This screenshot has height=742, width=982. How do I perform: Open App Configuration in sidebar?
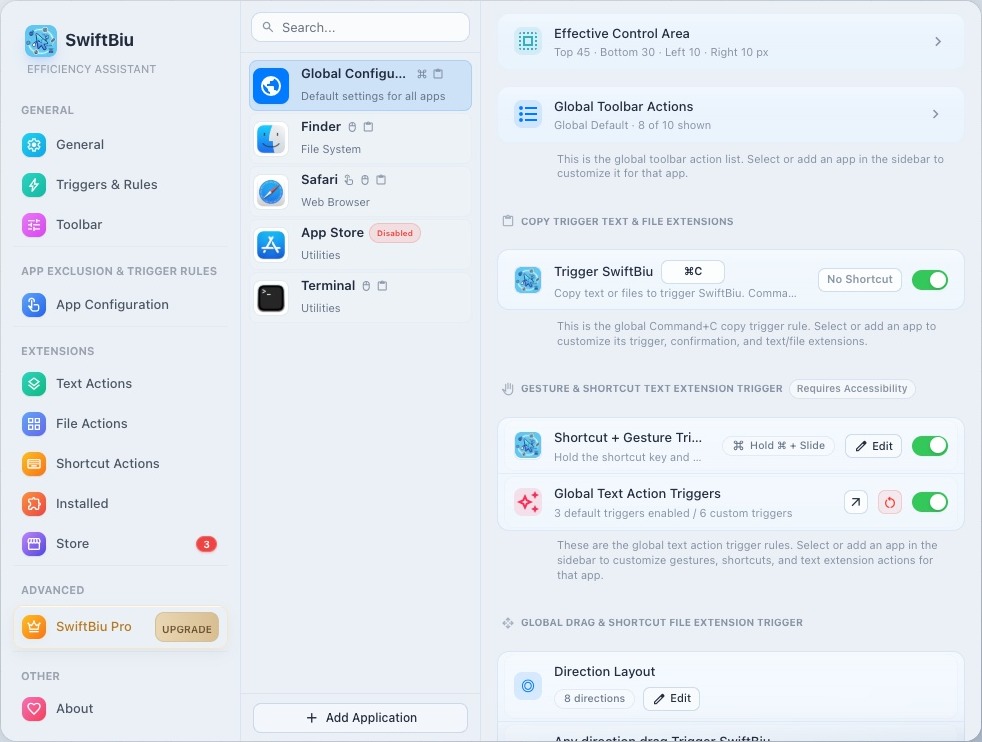click(x=120, y=305)
